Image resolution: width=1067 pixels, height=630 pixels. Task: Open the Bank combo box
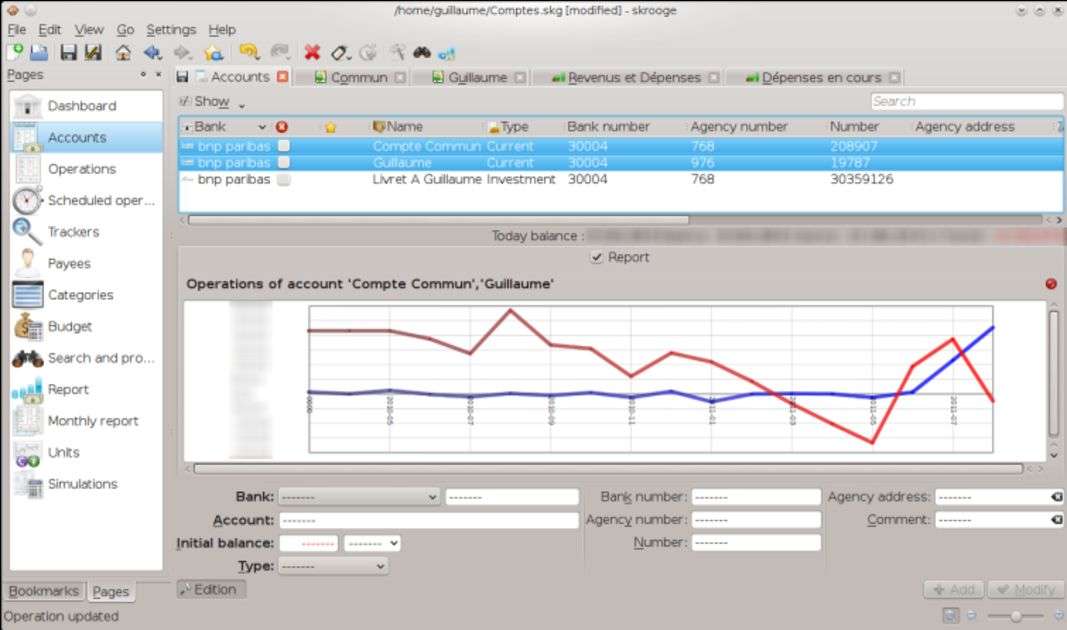(x=359, y=497)
